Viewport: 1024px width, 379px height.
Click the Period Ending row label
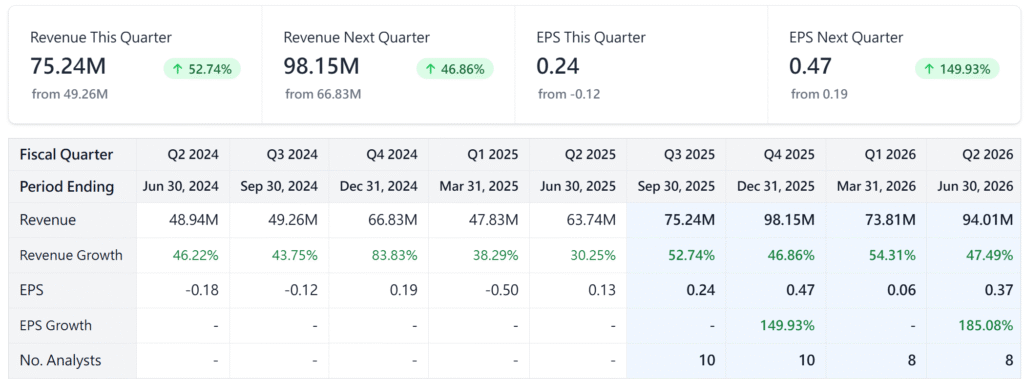pyautogui.click(x=67, y=186)
